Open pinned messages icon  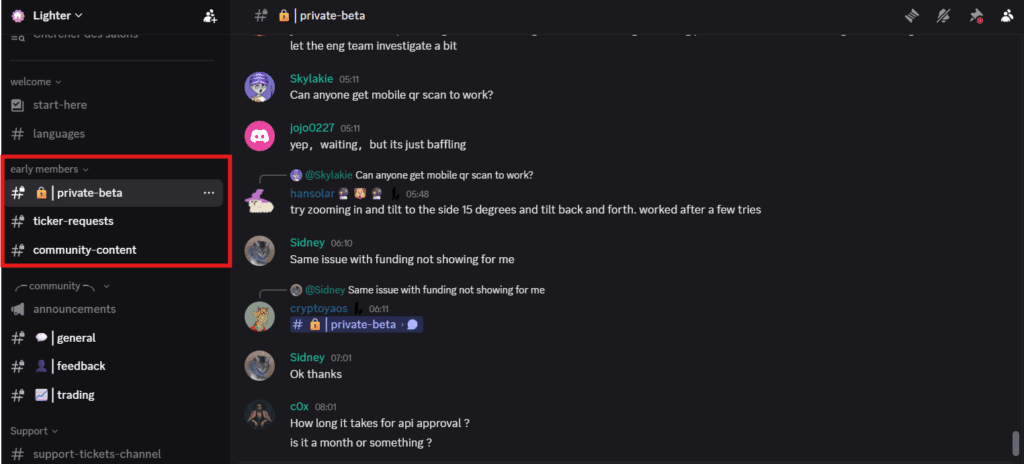point(976,16)
